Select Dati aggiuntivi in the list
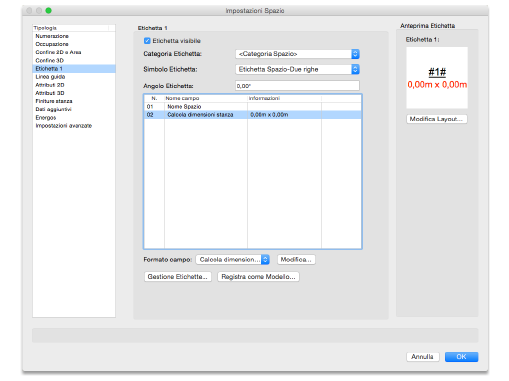Image resolution: width=509 pixels, height=381 pixels. [74, 109]
